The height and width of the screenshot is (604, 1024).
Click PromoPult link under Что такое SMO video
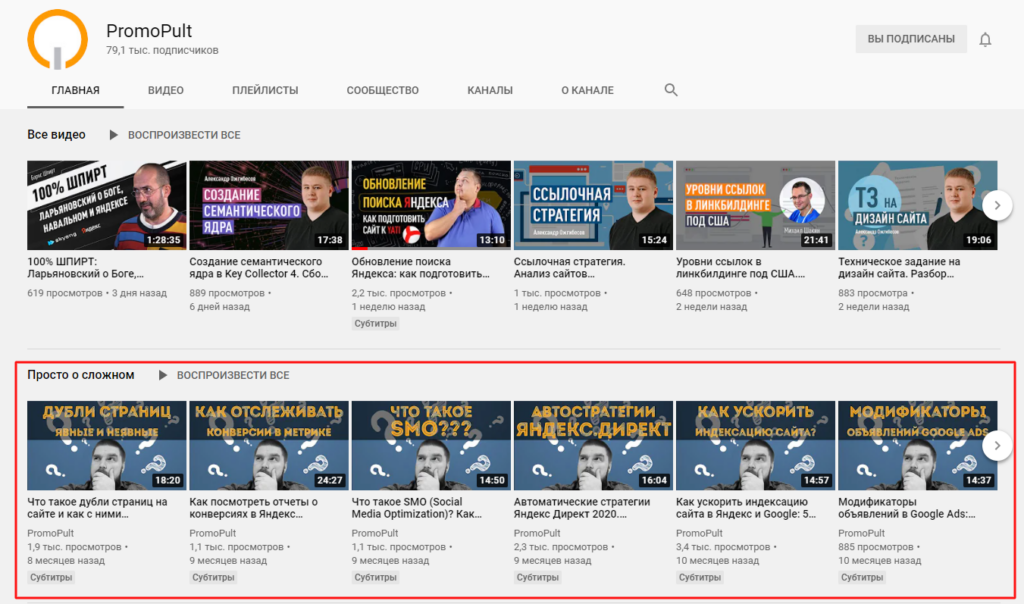pos(375,533)
